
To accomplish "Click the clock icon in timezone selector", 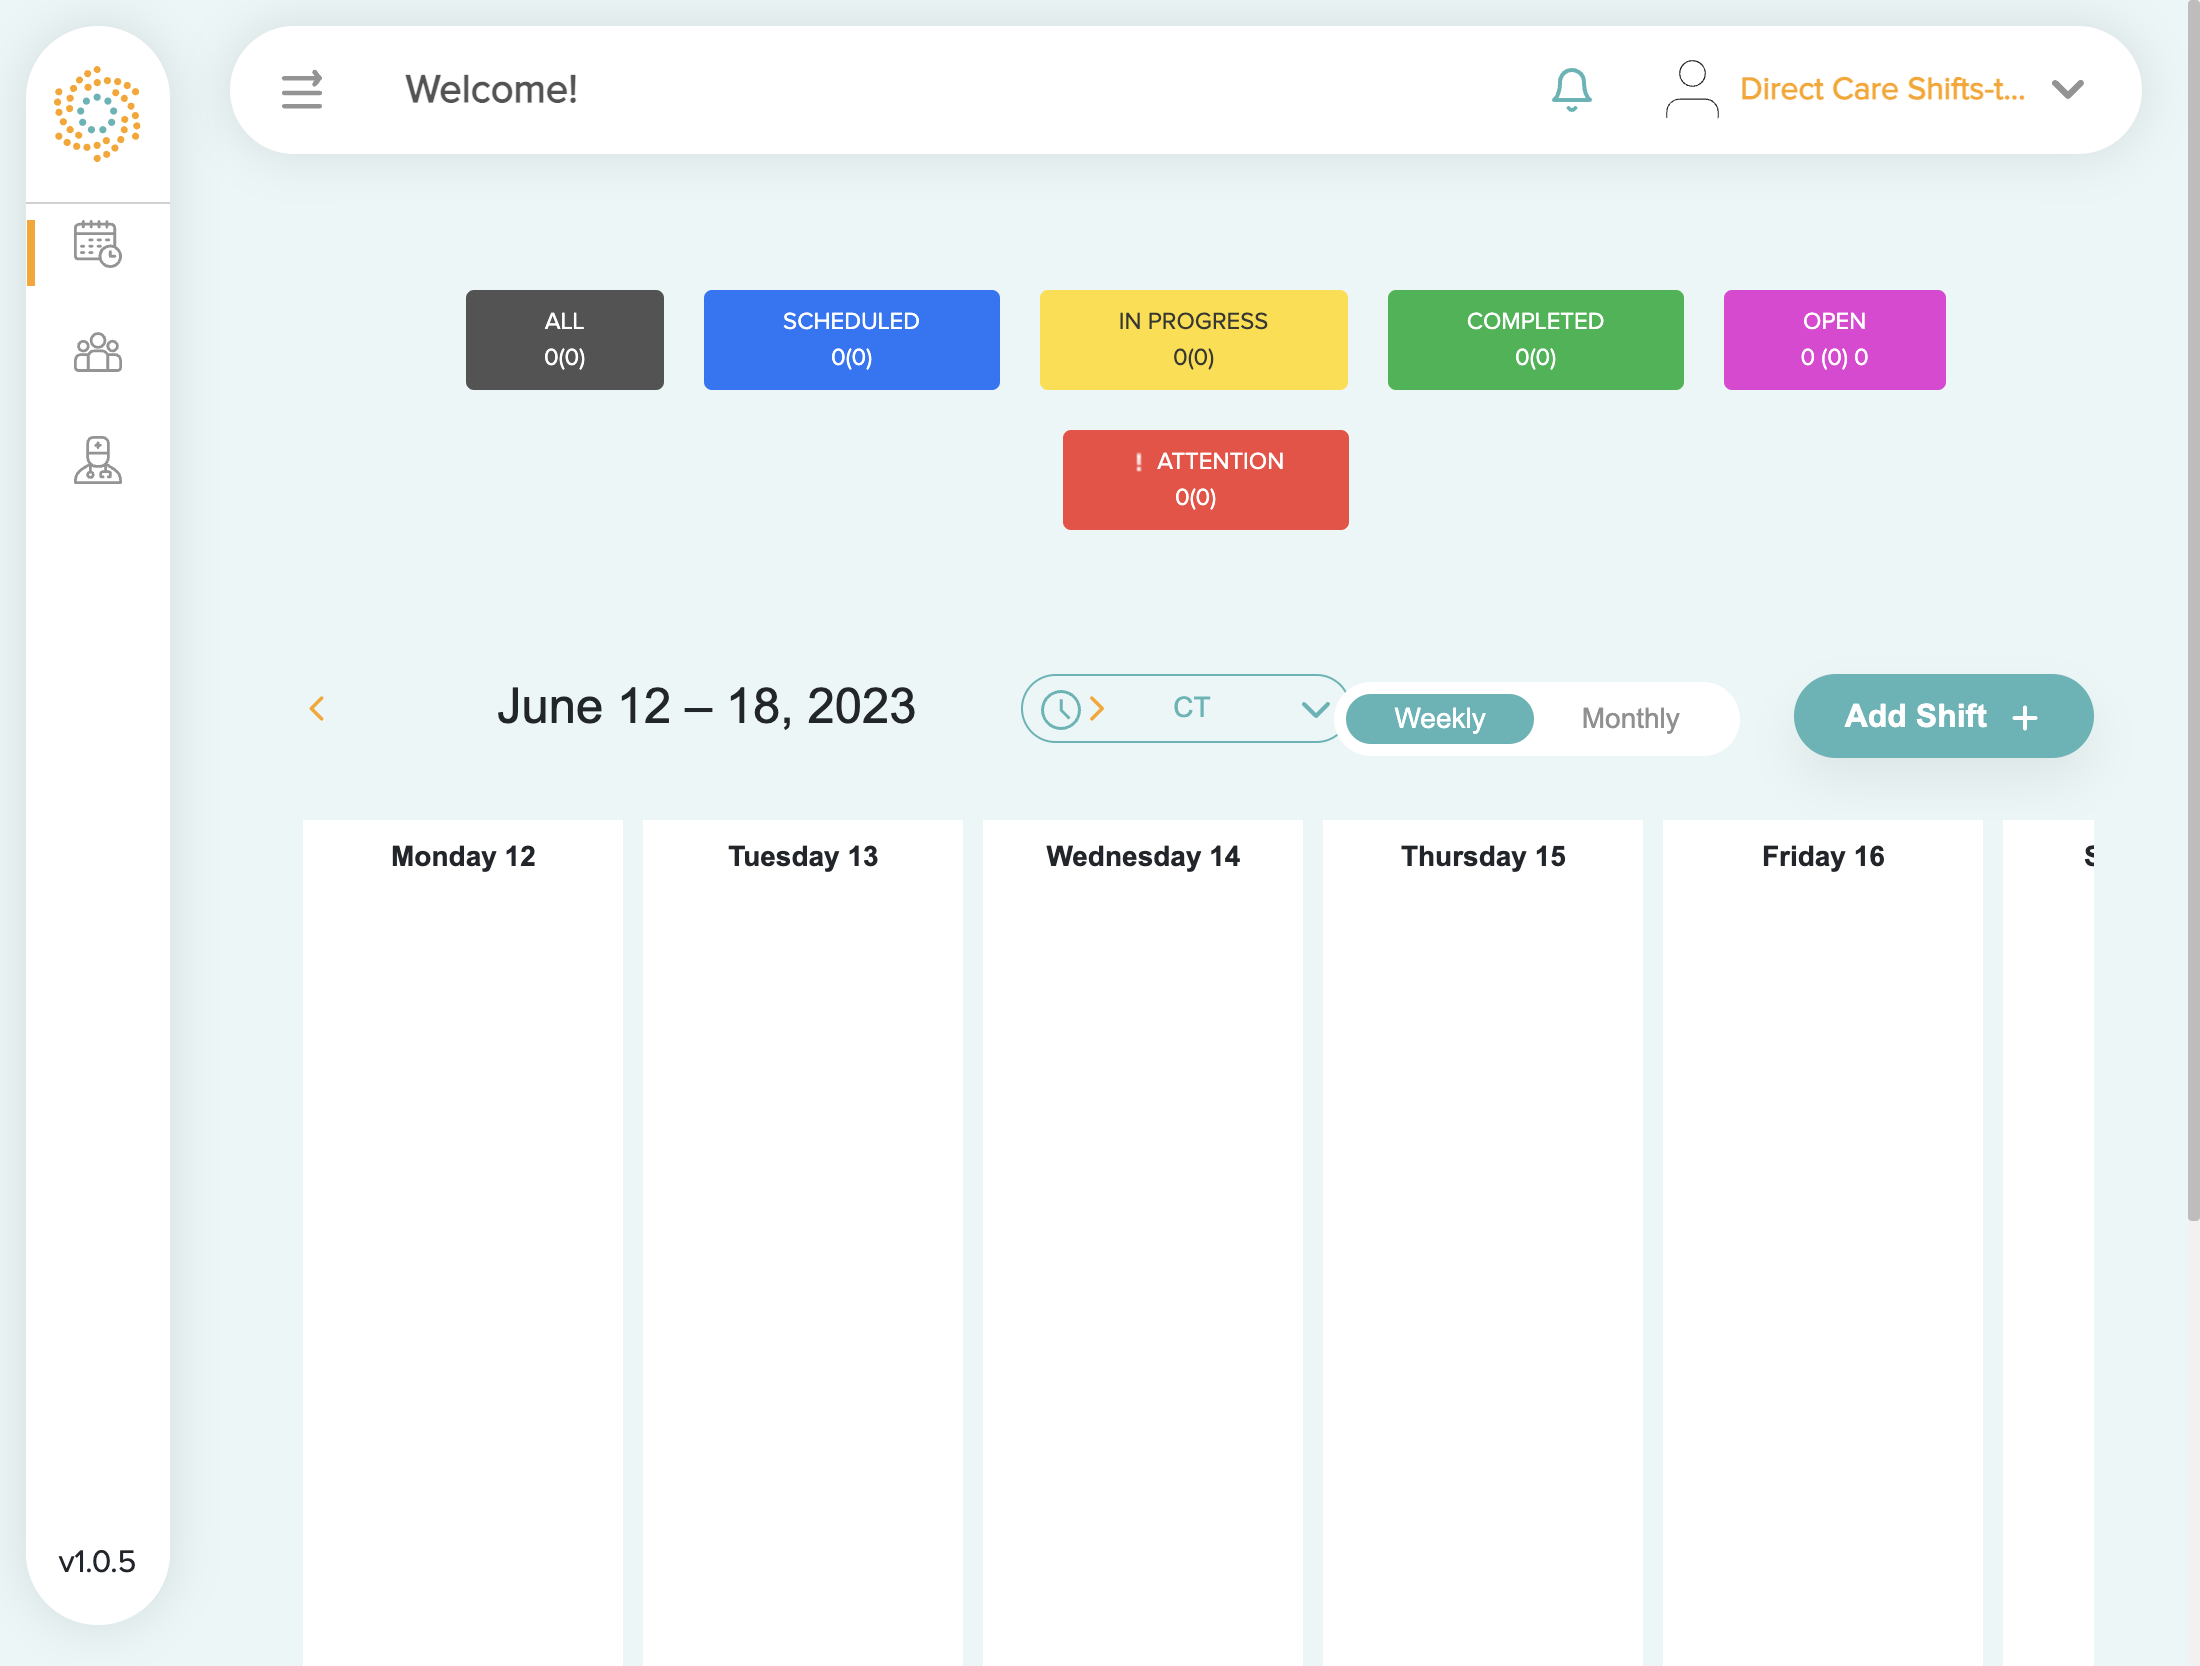I will [x=1060, y=709].
